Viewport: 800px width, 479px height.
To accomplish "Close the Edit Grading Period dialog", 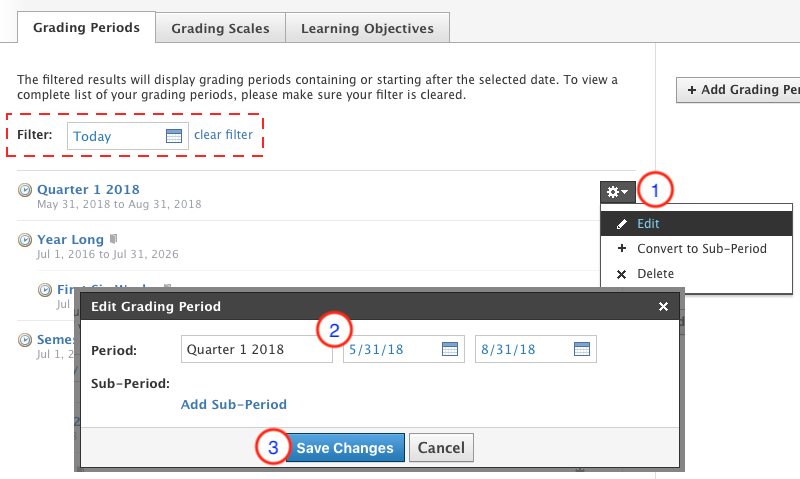I will coord(662,306).
